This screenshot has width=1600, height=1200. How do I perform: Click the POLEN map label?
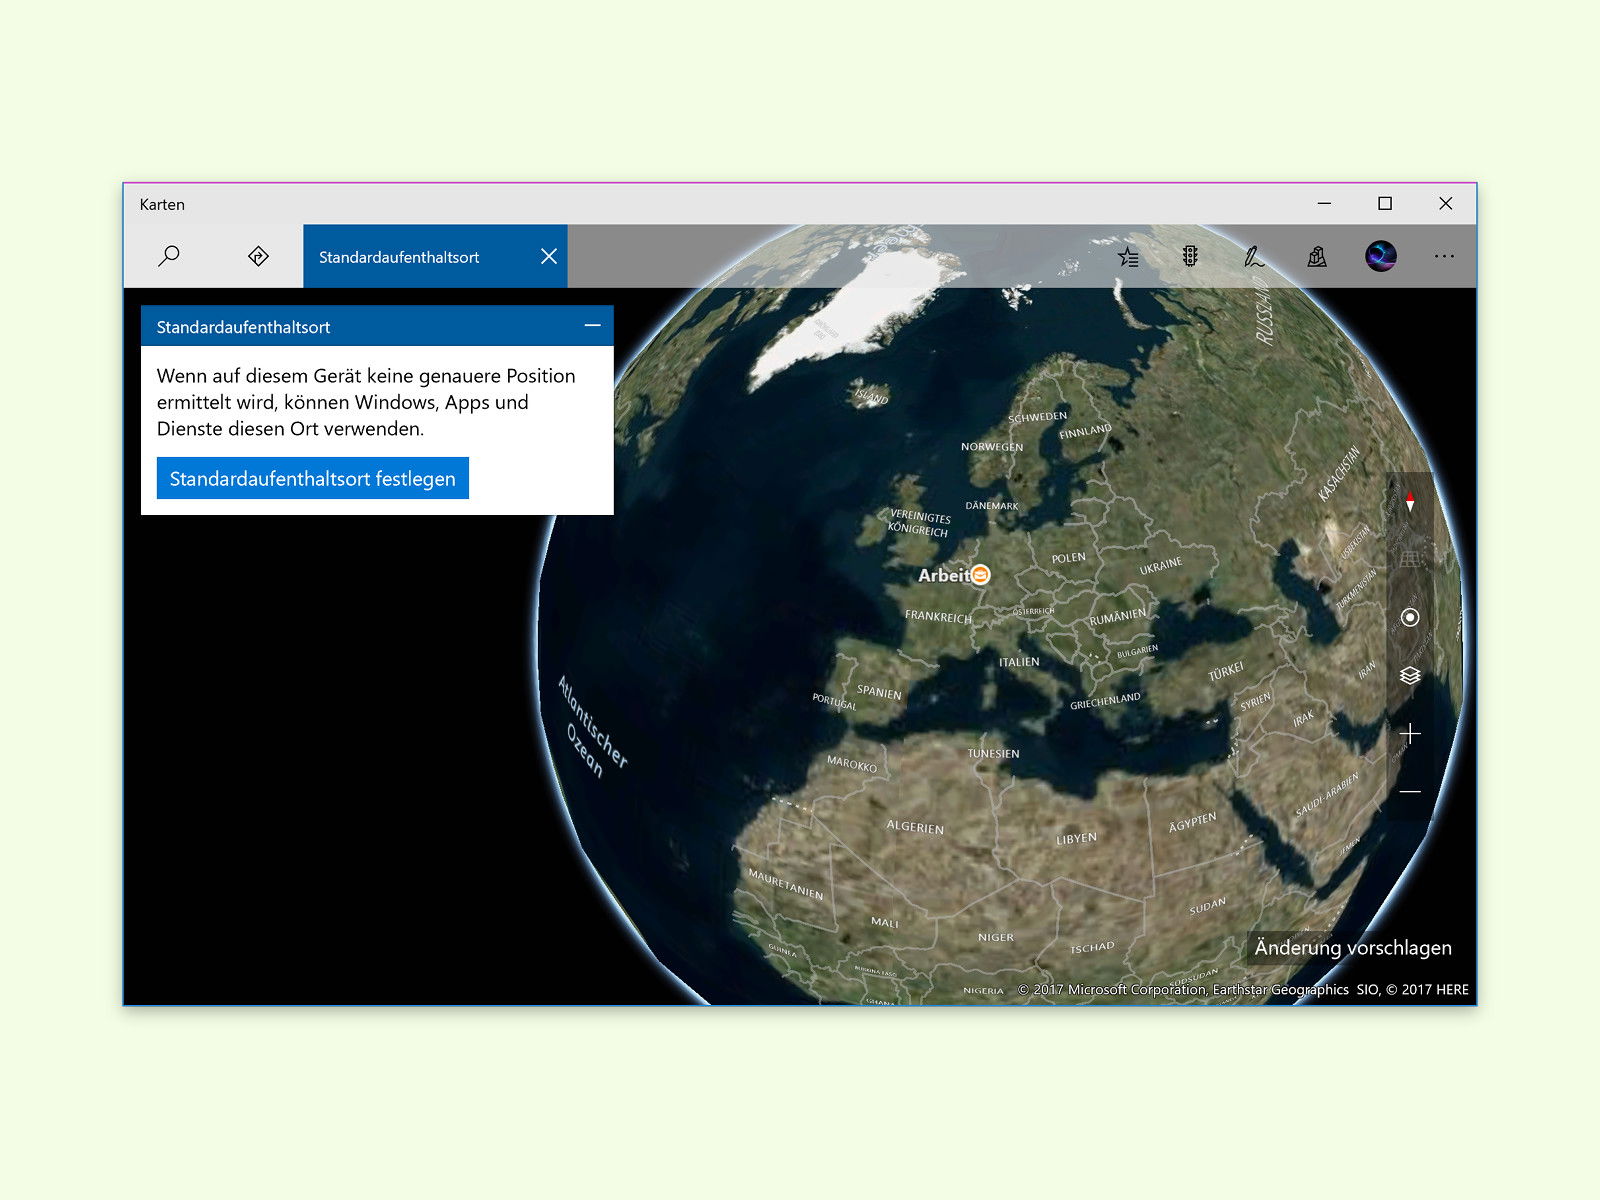pos(1068,557)
